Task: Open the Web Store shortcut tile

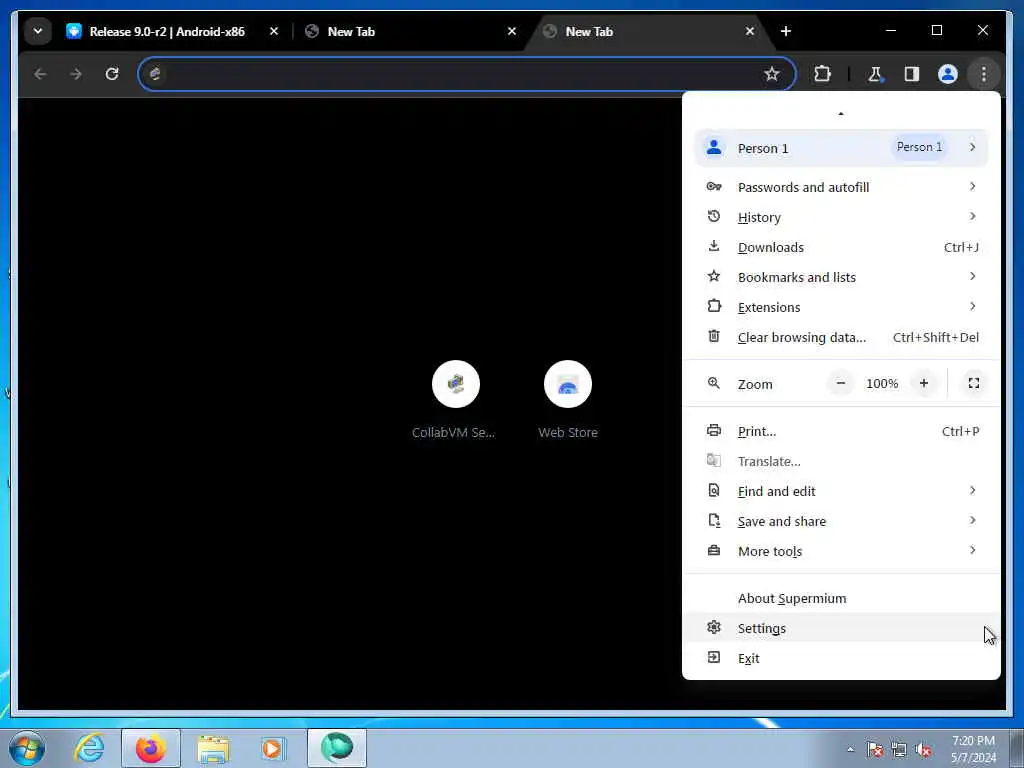Action: (x=568, y=399)
